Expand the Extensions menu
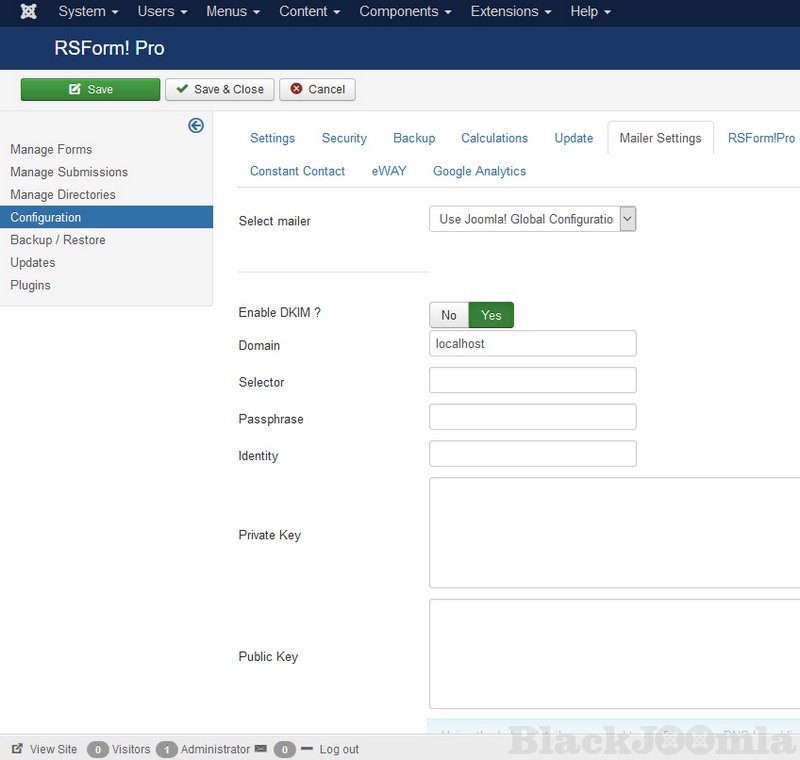The image size is (800, 760). point(510,12)
